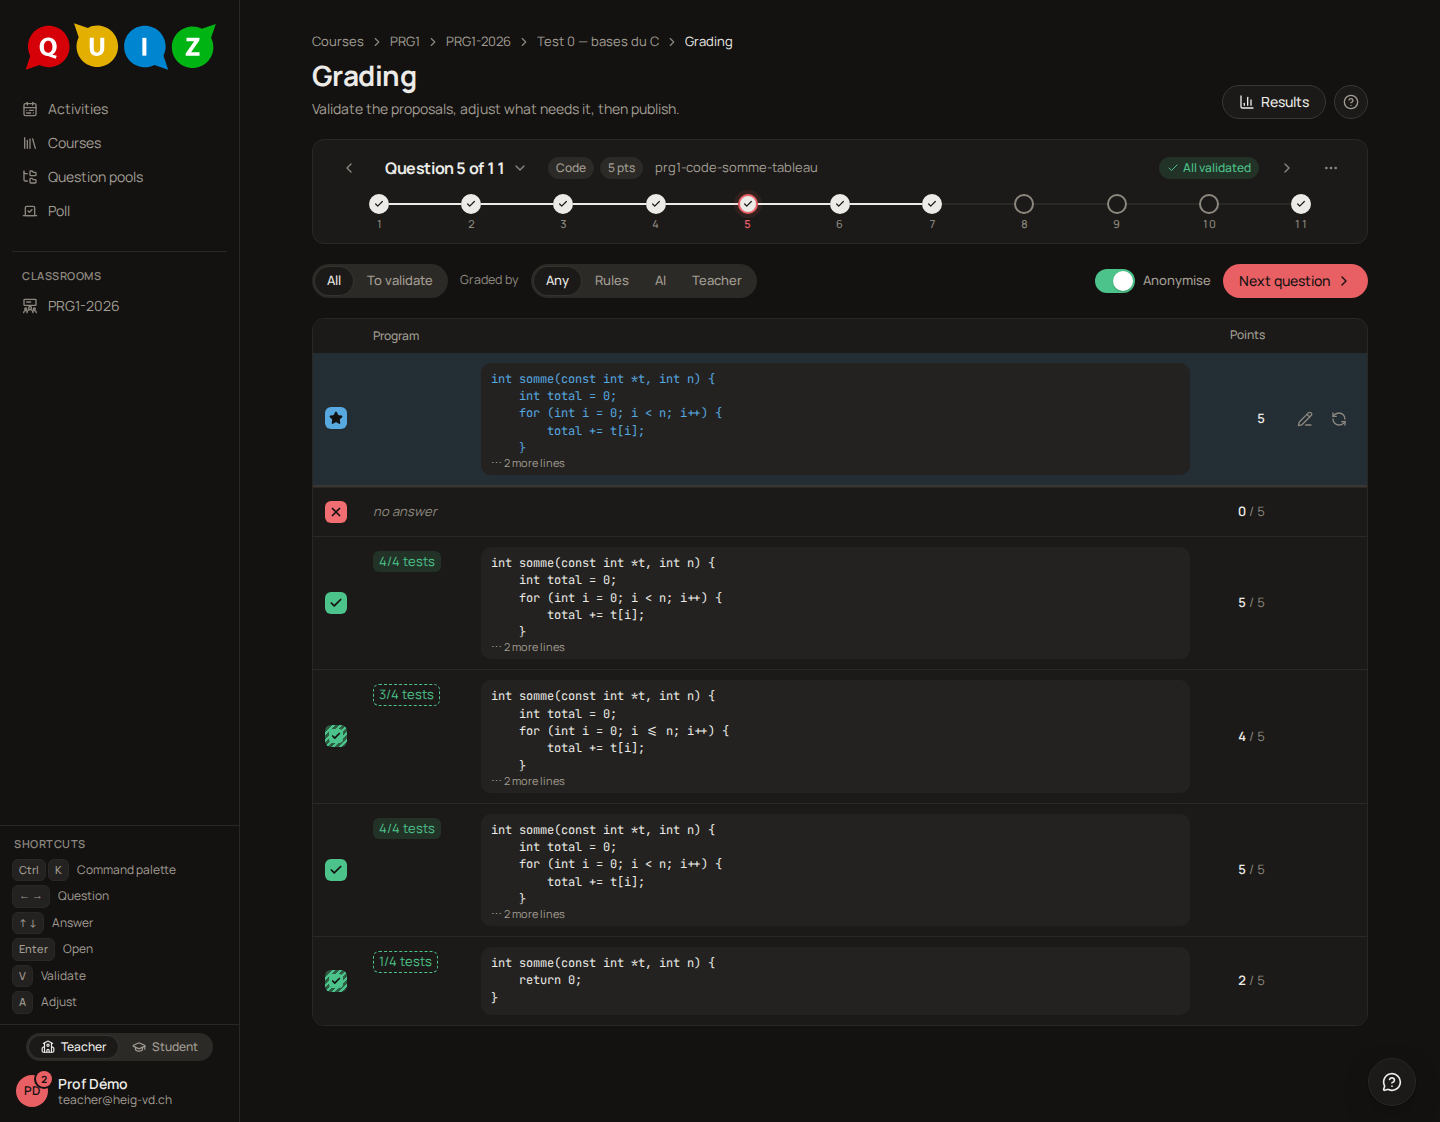Click the refresh icon in reference row
1440x1122 pixels.
click(1339, 419)
